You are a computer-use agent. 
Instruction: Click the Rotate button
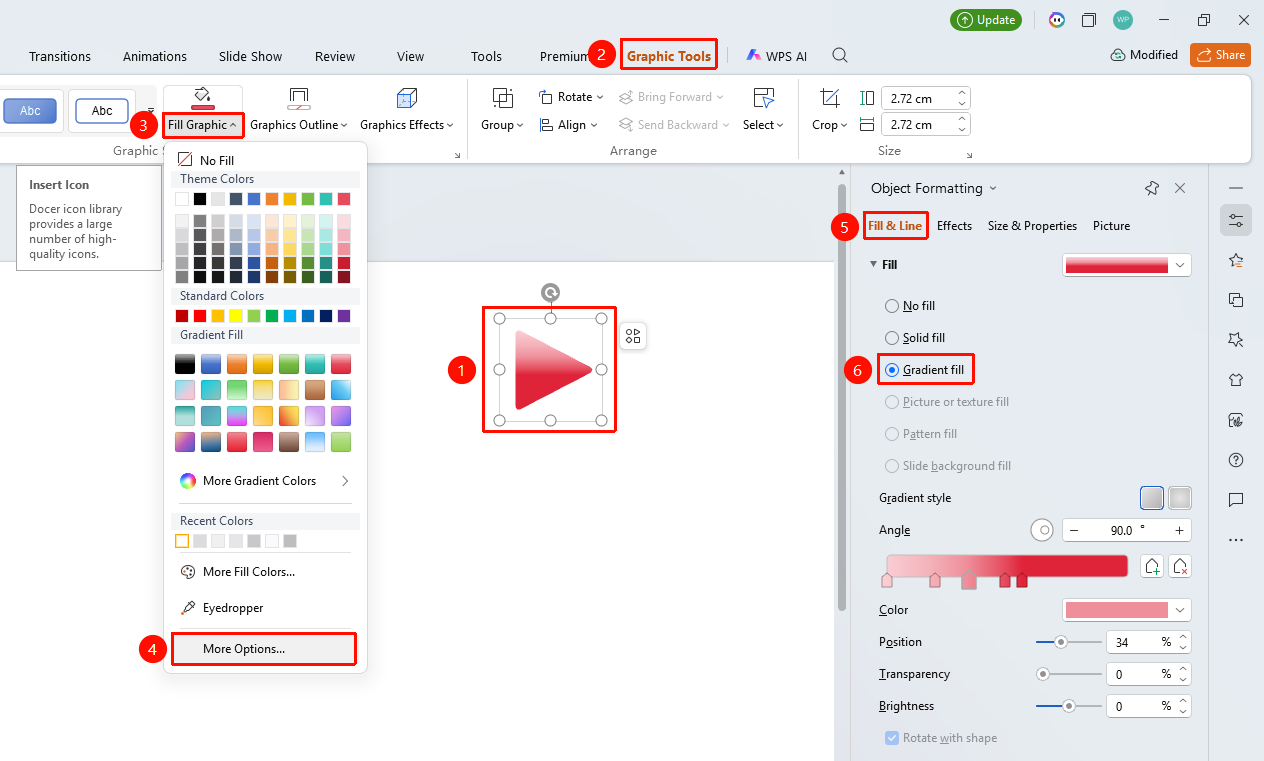571,97
